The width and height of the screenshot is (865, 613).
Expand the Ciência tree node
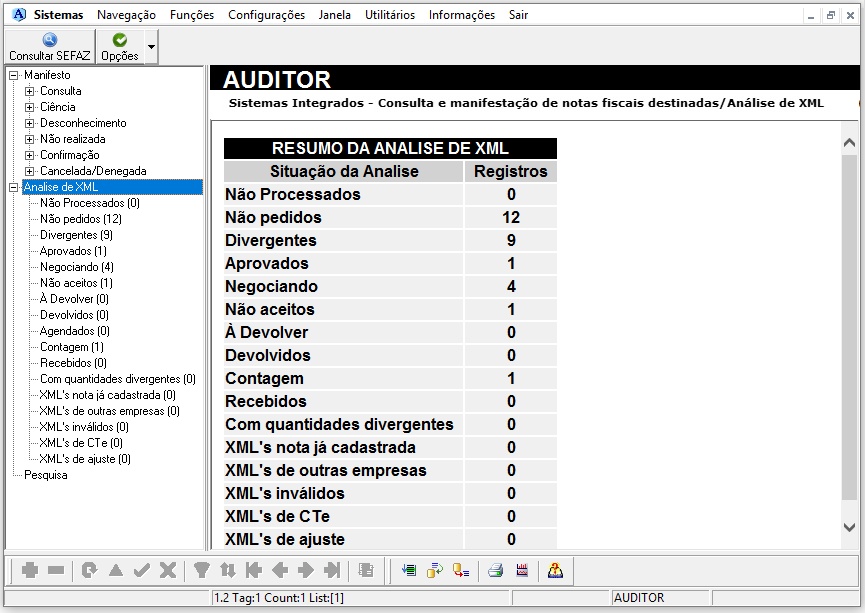click(30, 108)
